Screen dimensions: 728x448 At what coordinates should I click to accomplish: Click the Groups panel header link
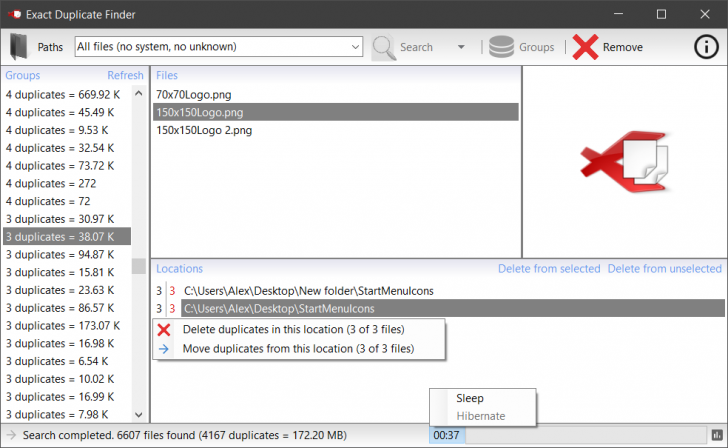pyautogui.click(x=23, y=75)
